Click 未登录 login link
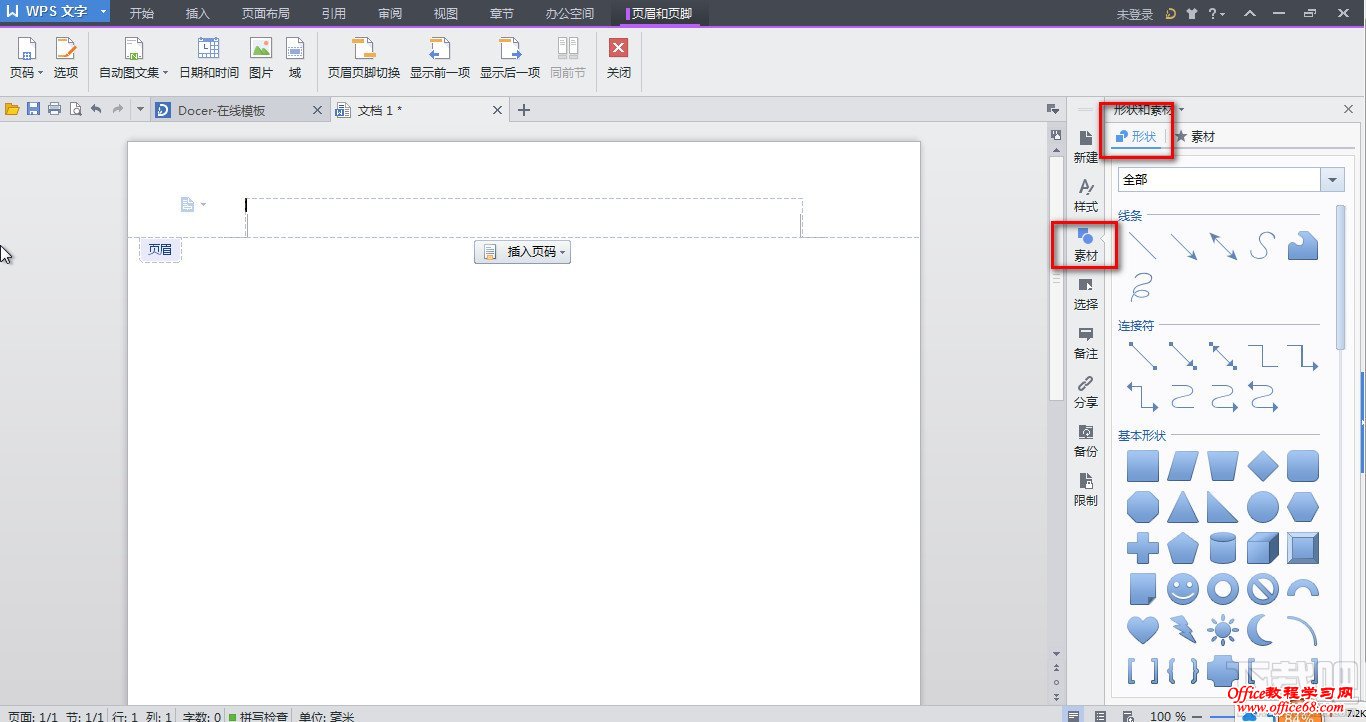The width and height of the screenshot is (1366, 722). pyautogui.click(x=1134, y=14)
